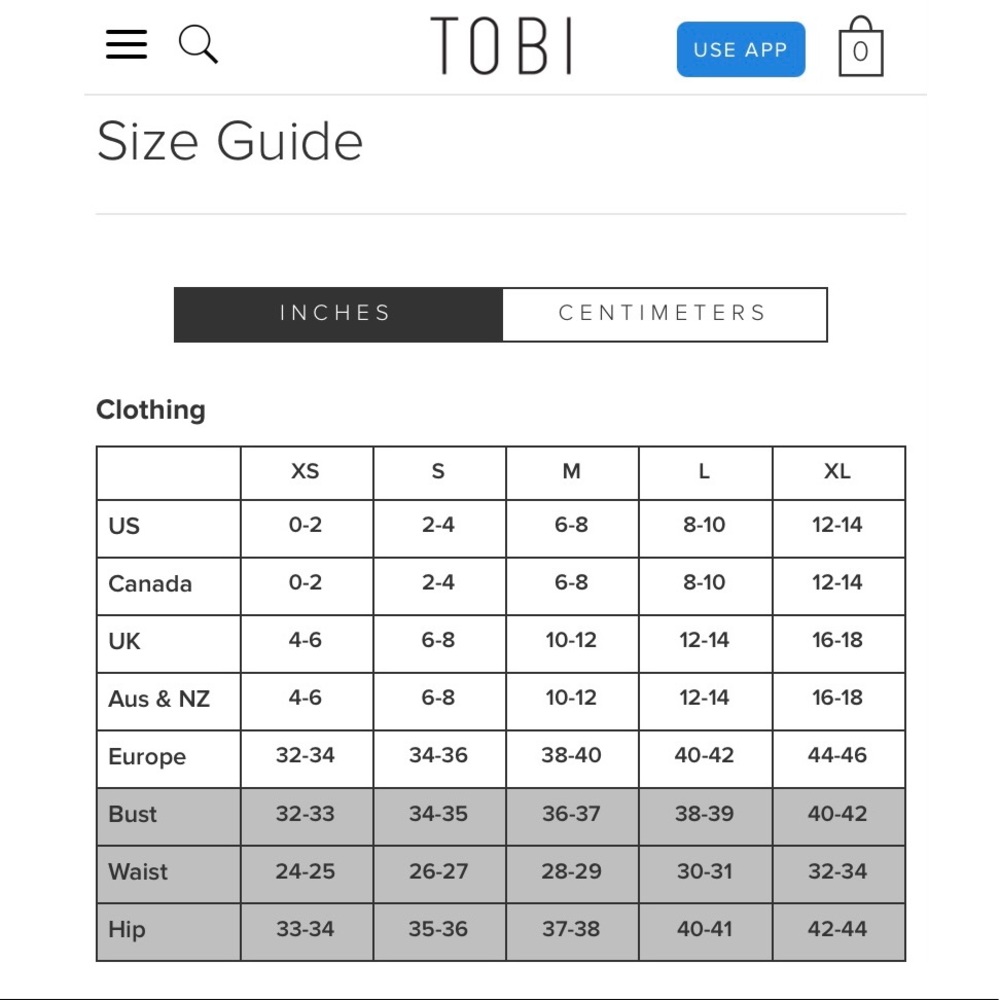
Task: Select the UK row label
Action: click(124, 641)
